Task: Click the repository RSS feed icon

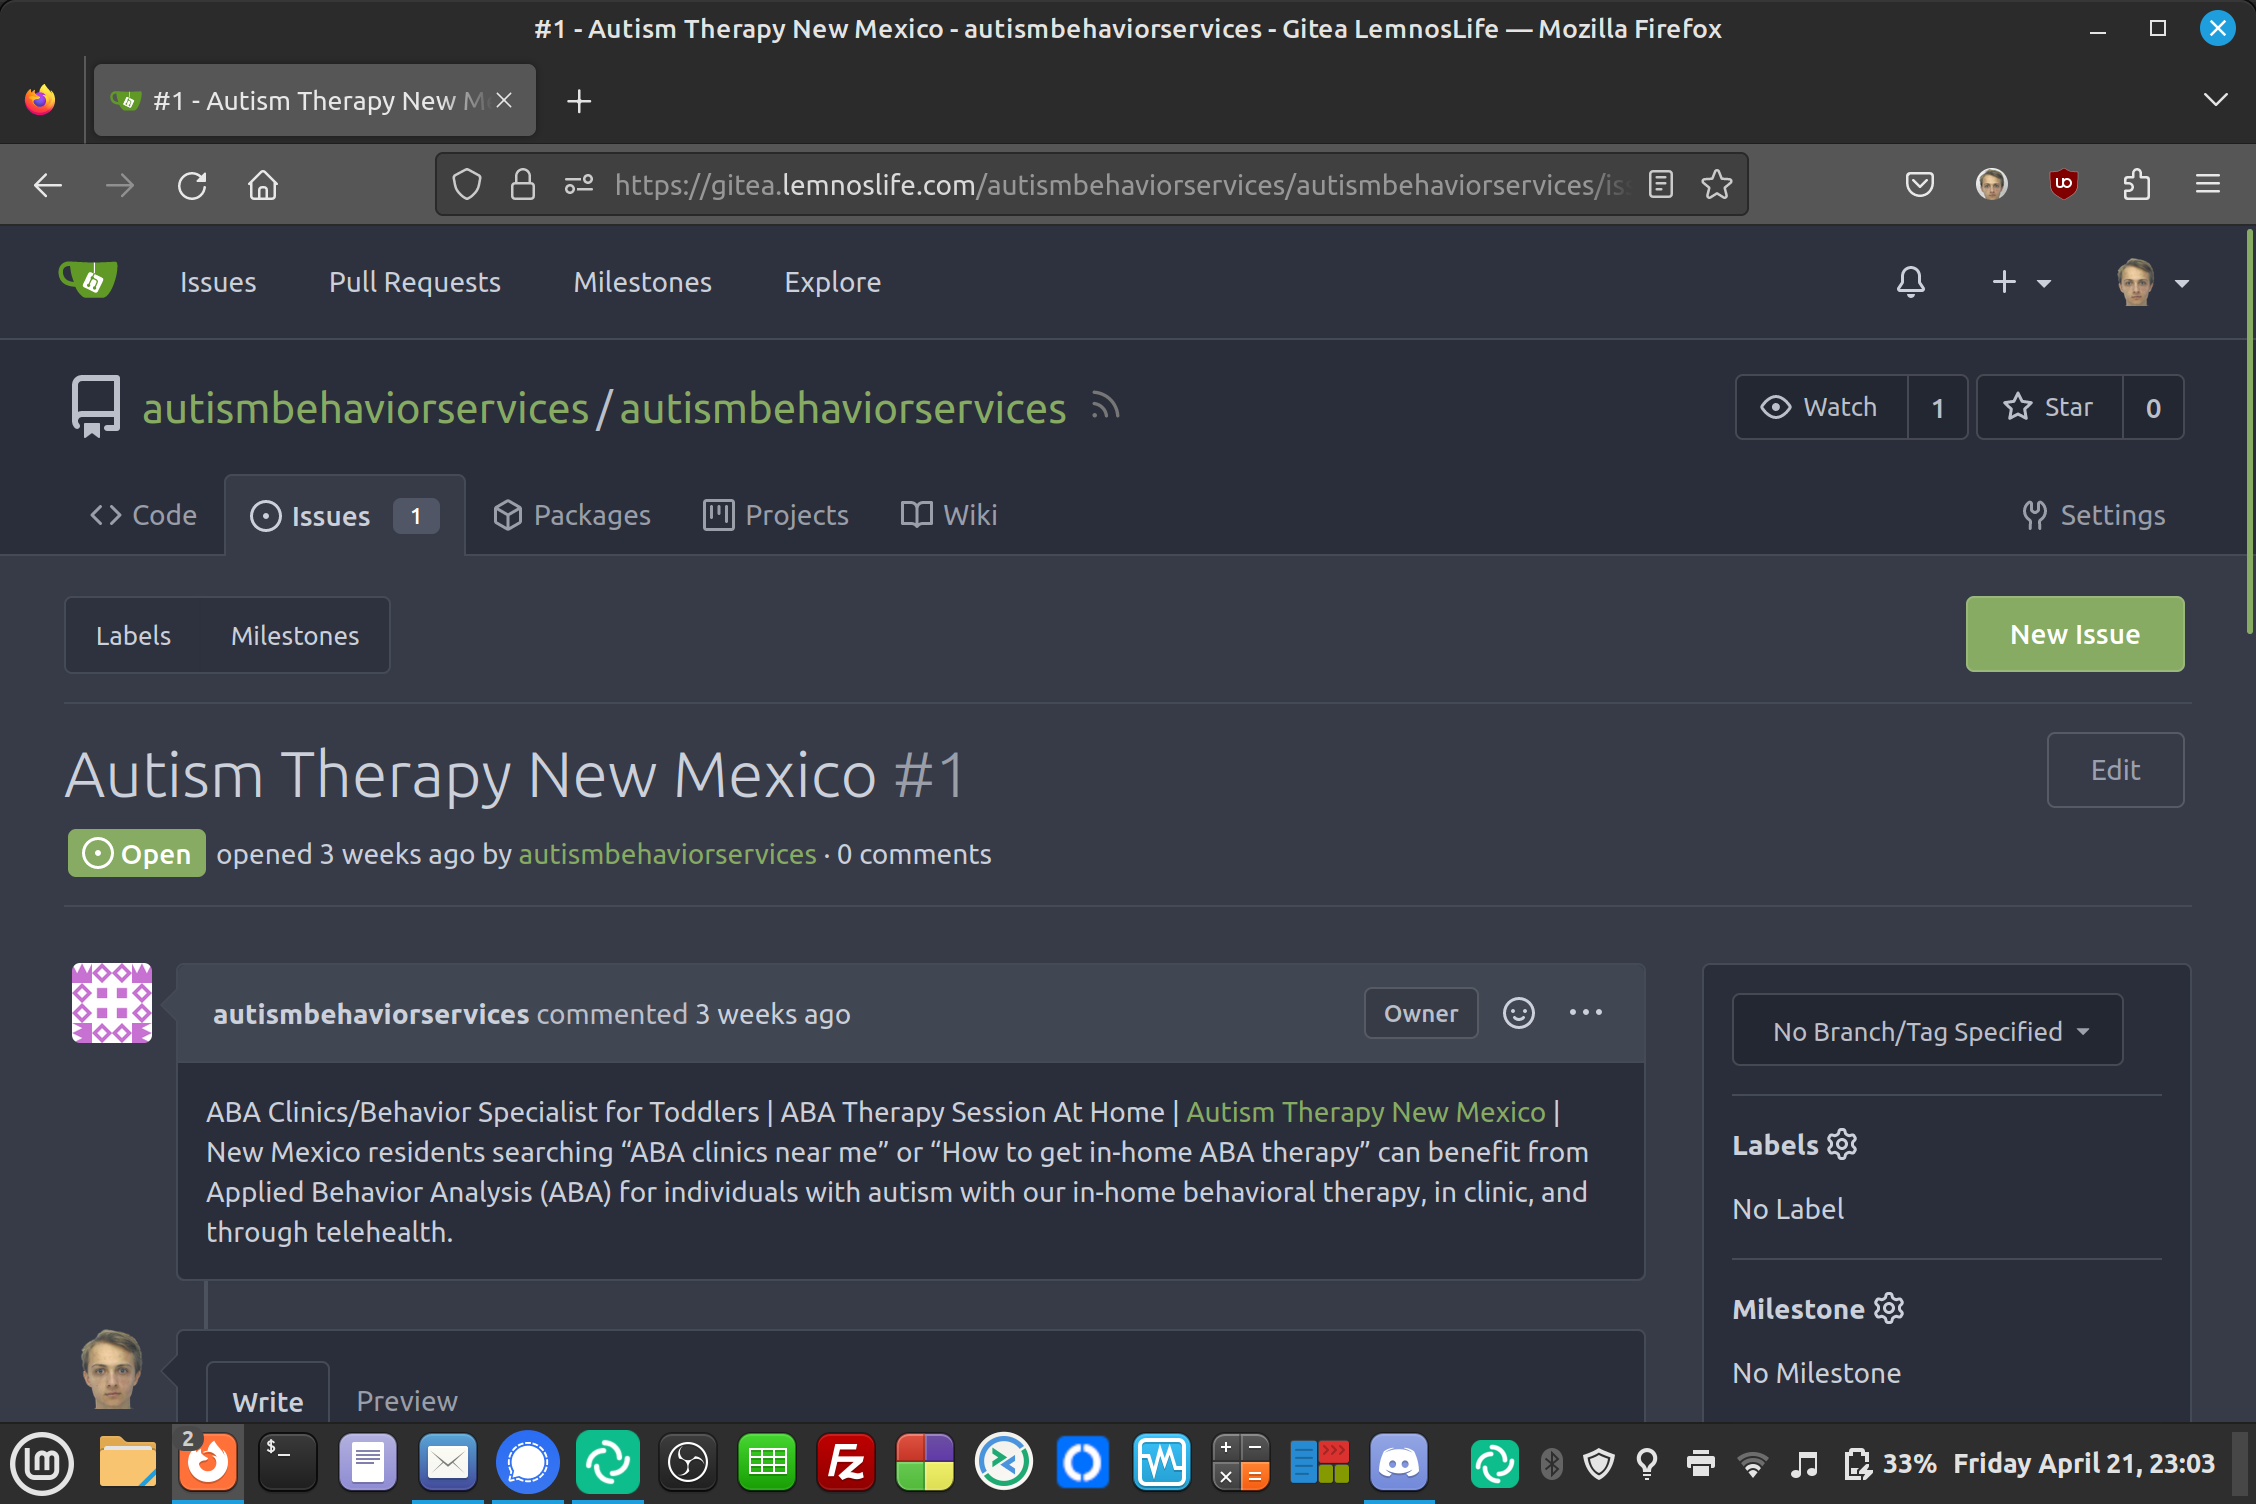Action: coord(1104,407)
